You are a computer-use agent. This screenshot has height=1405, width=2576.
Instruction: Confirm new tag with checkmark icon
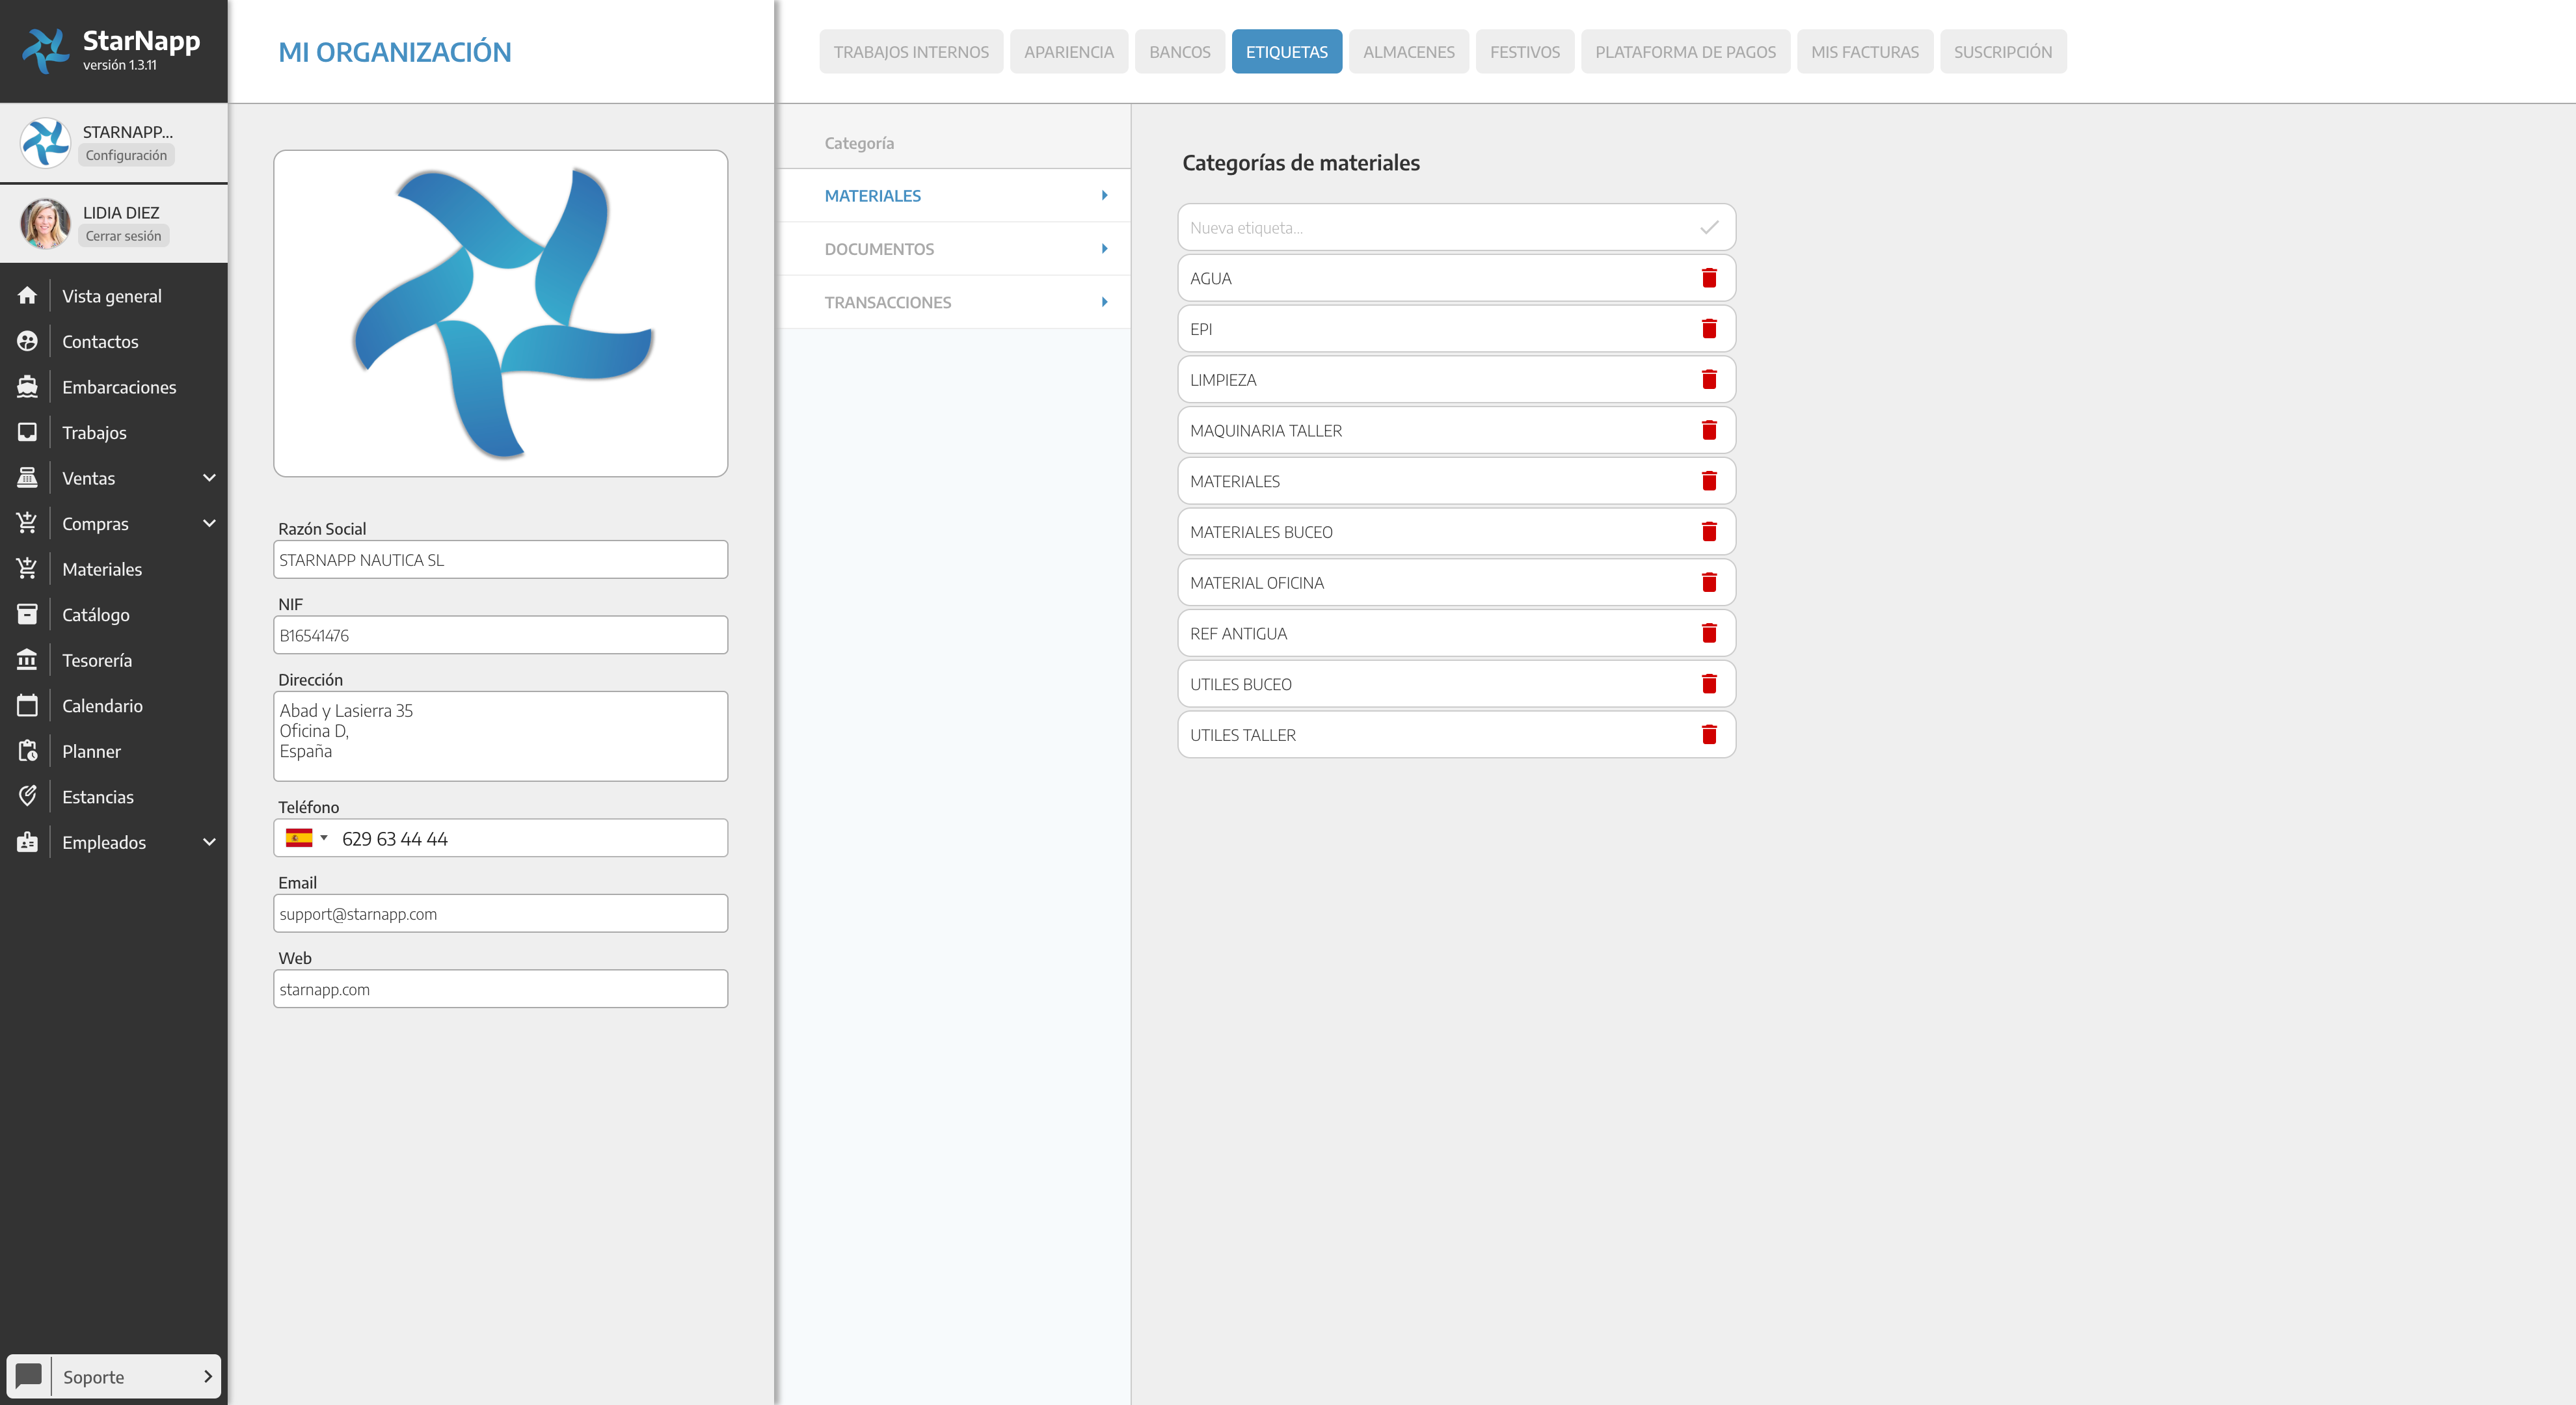click(x=1709, y=227)
